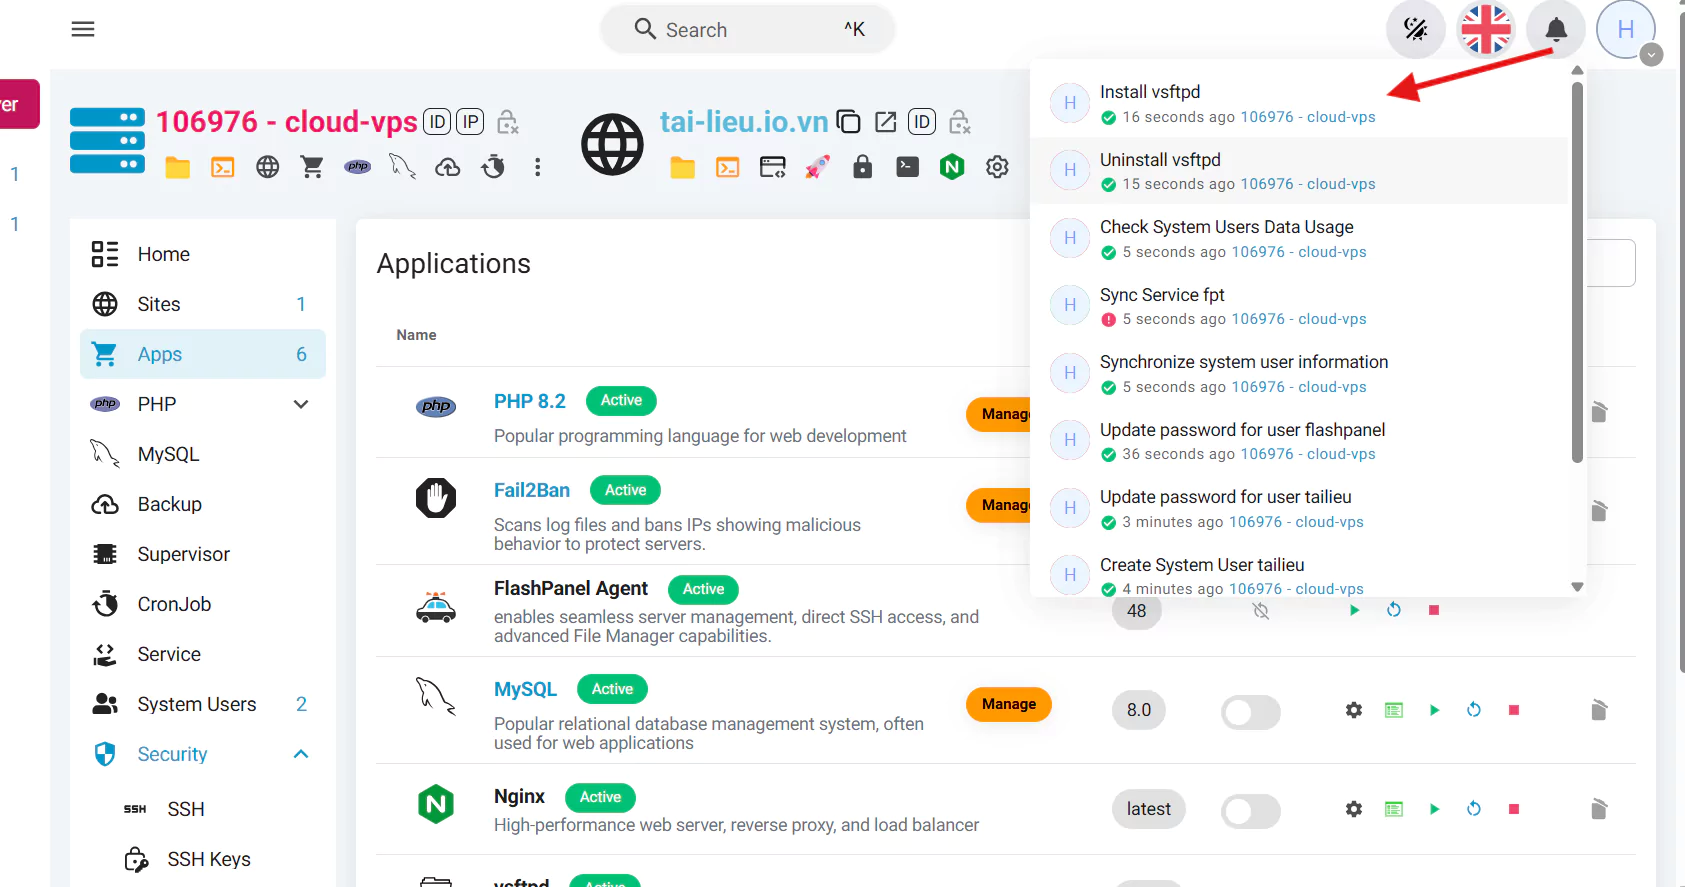Open the notifications bell

[x=1555, y=30]
